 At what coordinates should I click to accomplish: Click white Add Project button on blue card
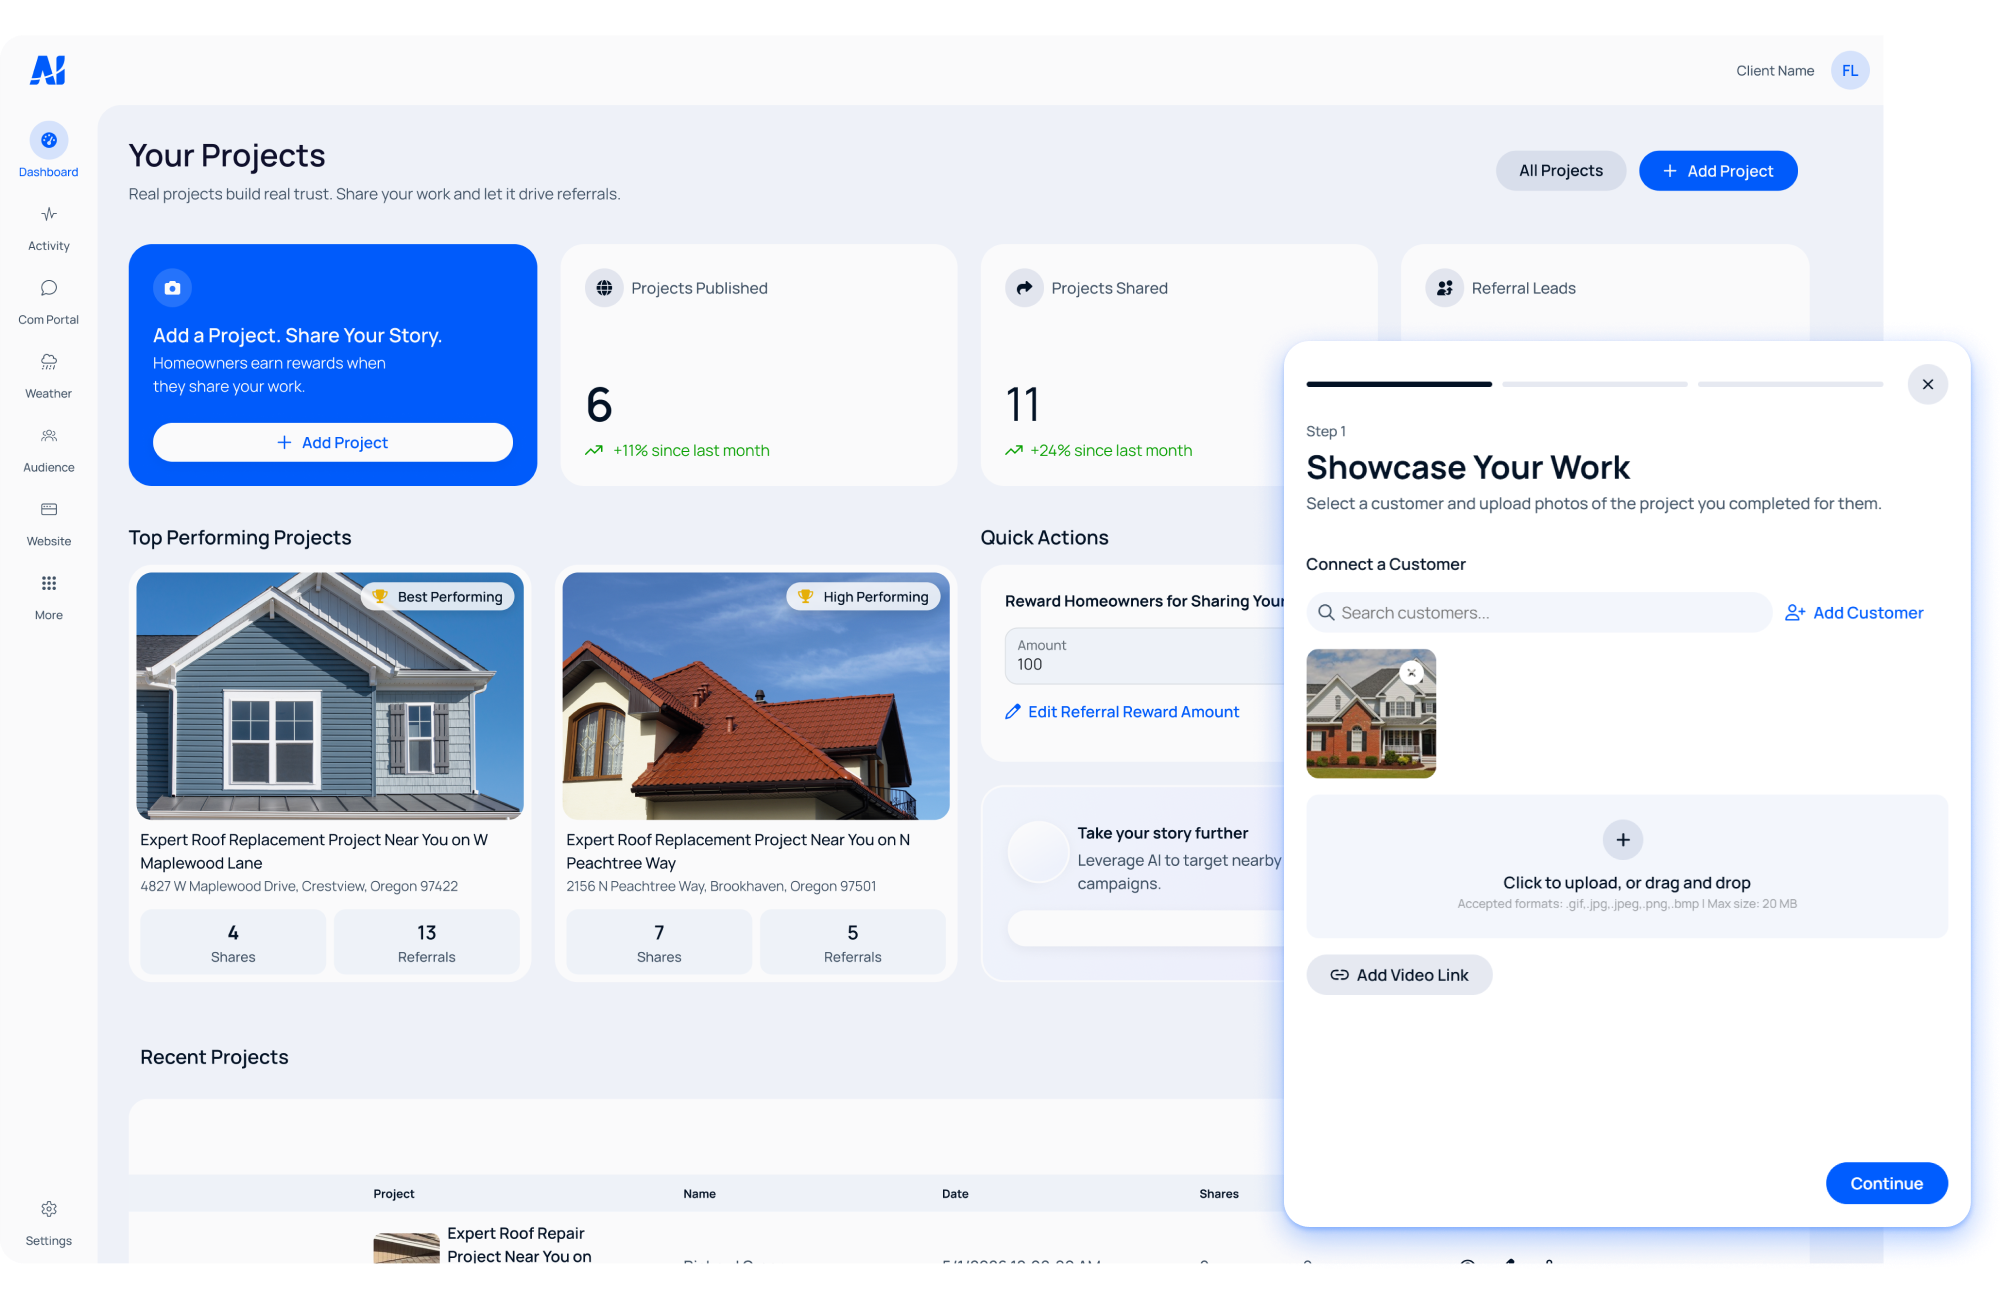[x=333, y=442]
